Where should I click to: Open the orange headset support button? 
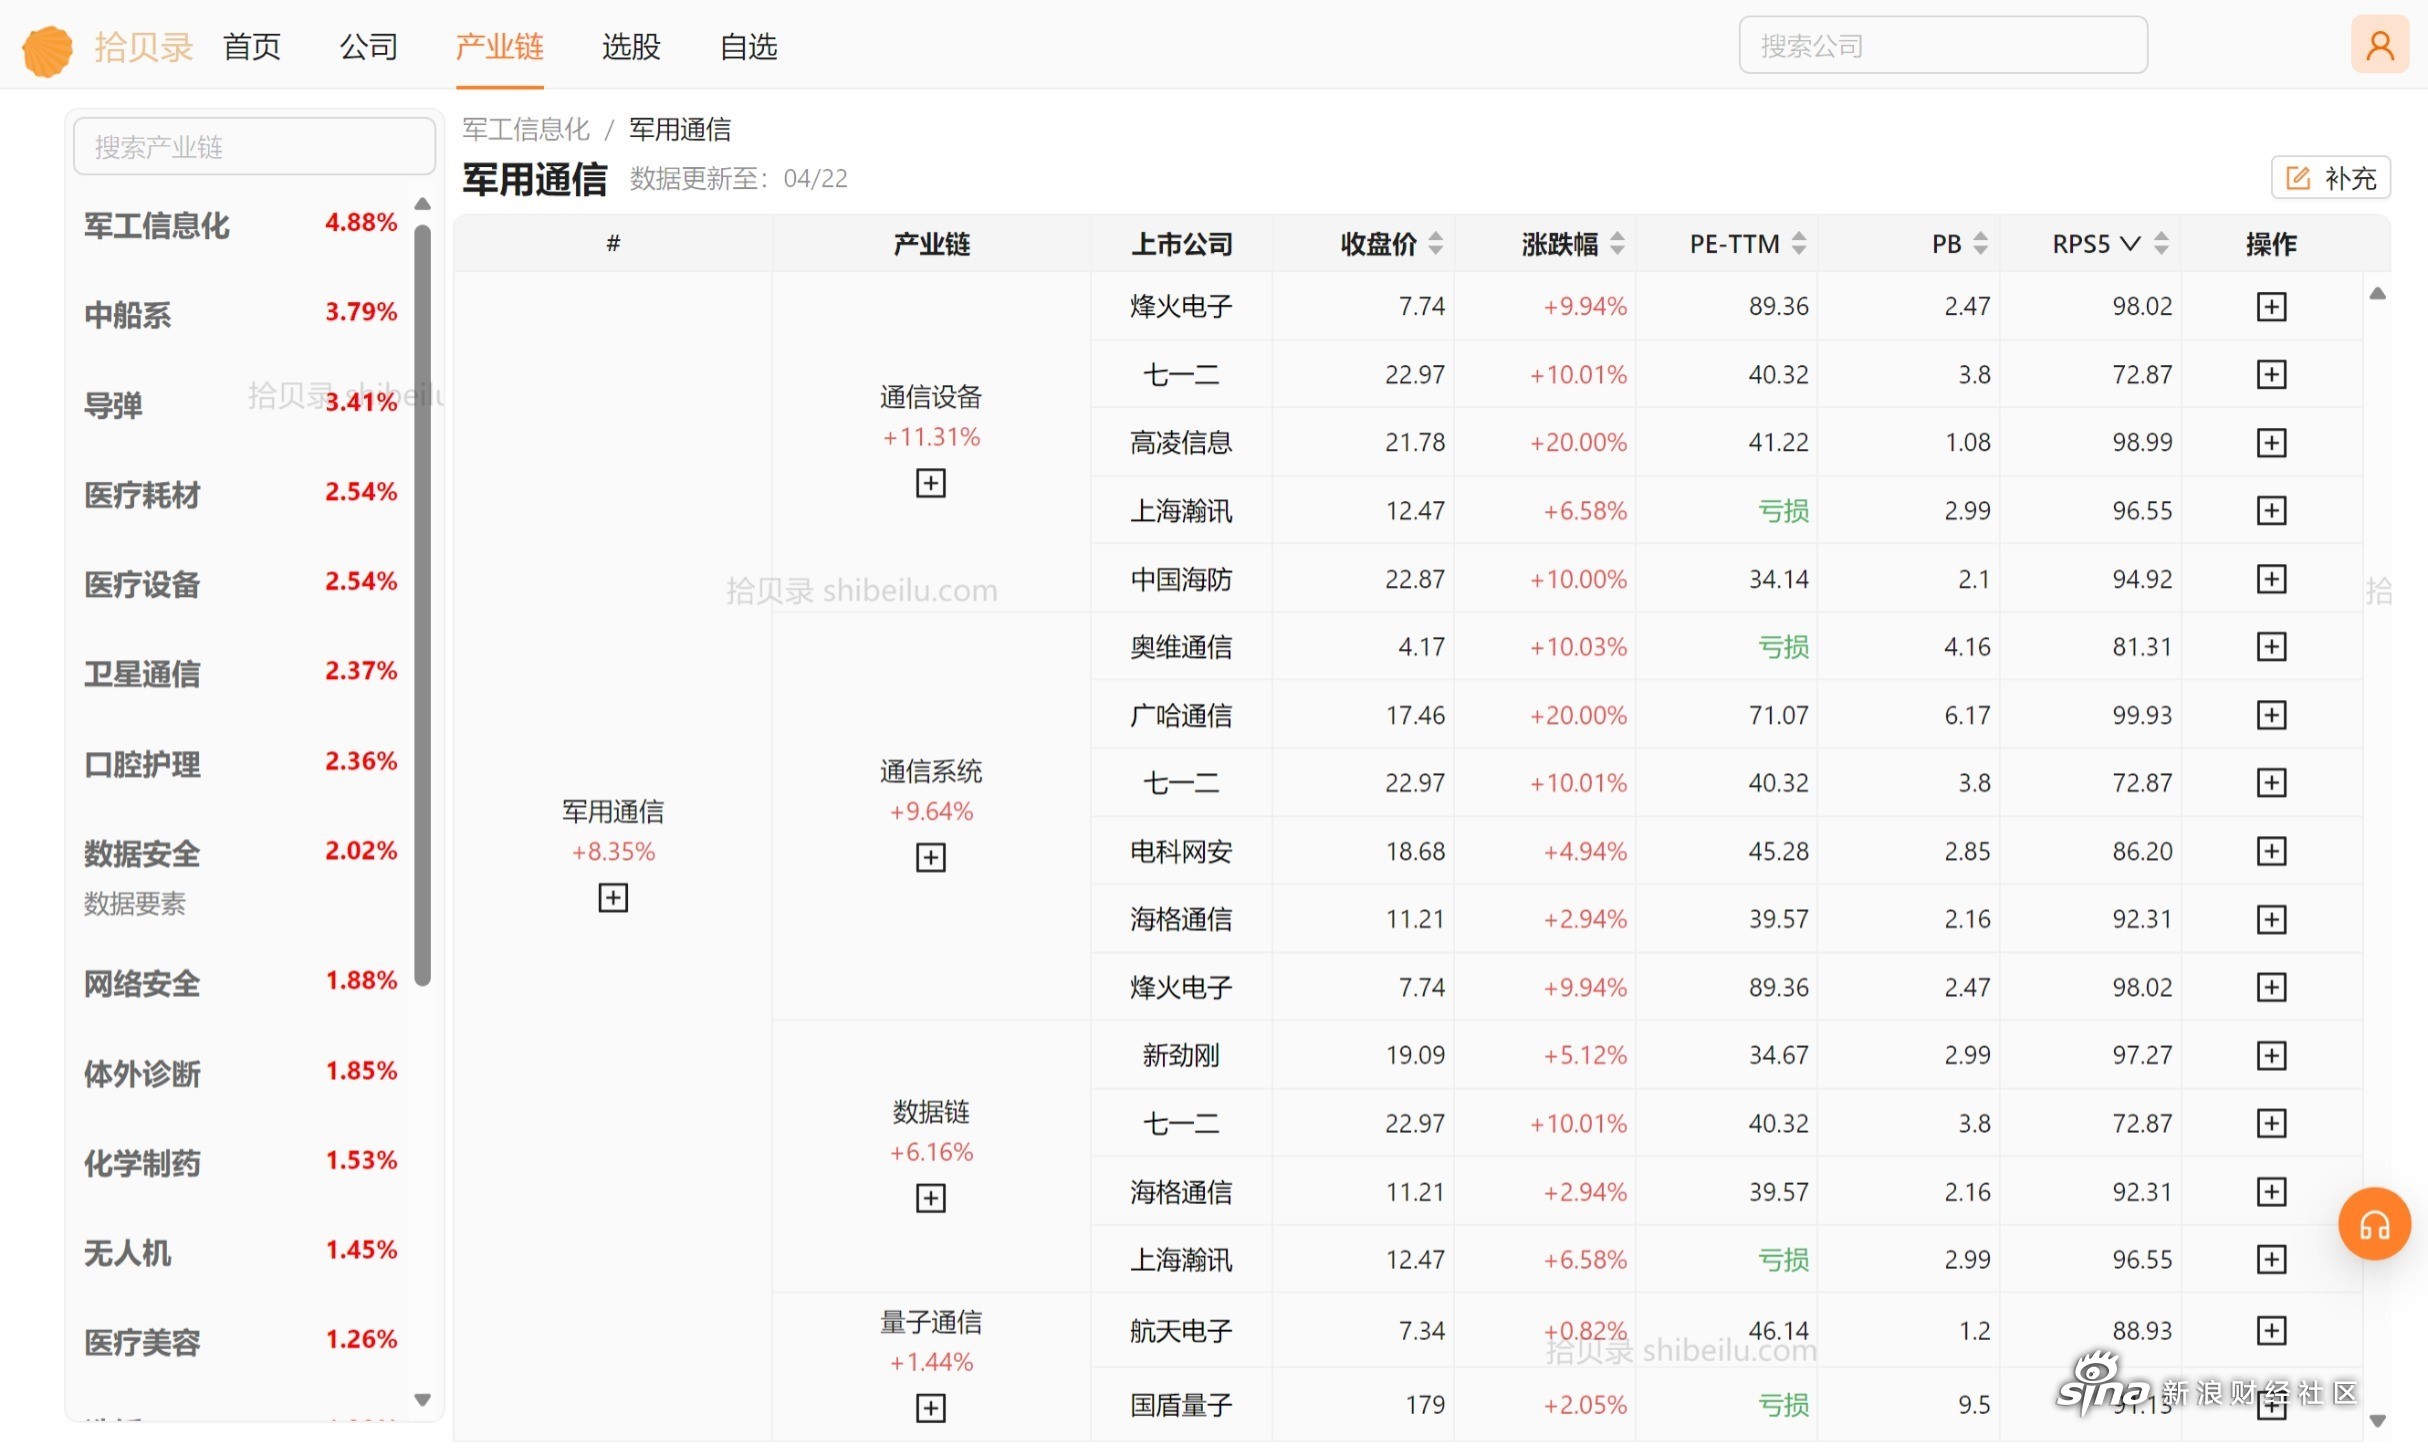(2374, 1224)
